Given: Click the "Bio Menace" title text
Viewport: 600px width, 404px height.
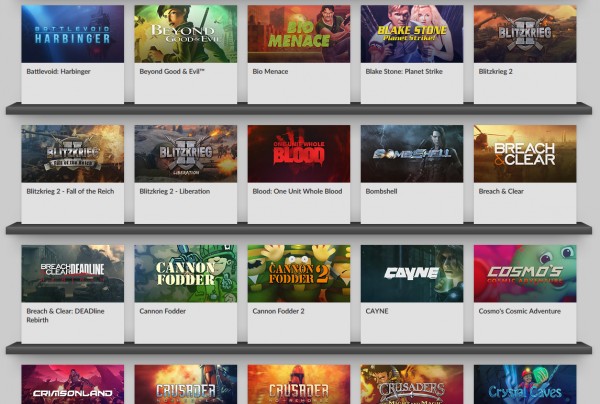Looking at the screenshot, I should [x=270, y=72].
